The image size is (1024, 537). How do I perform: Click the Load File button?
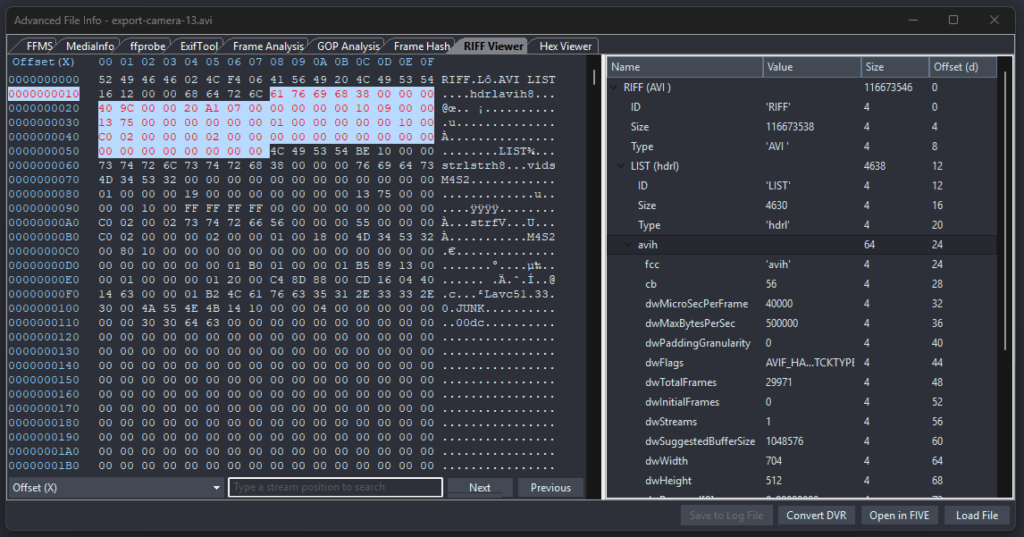[977, 515]
